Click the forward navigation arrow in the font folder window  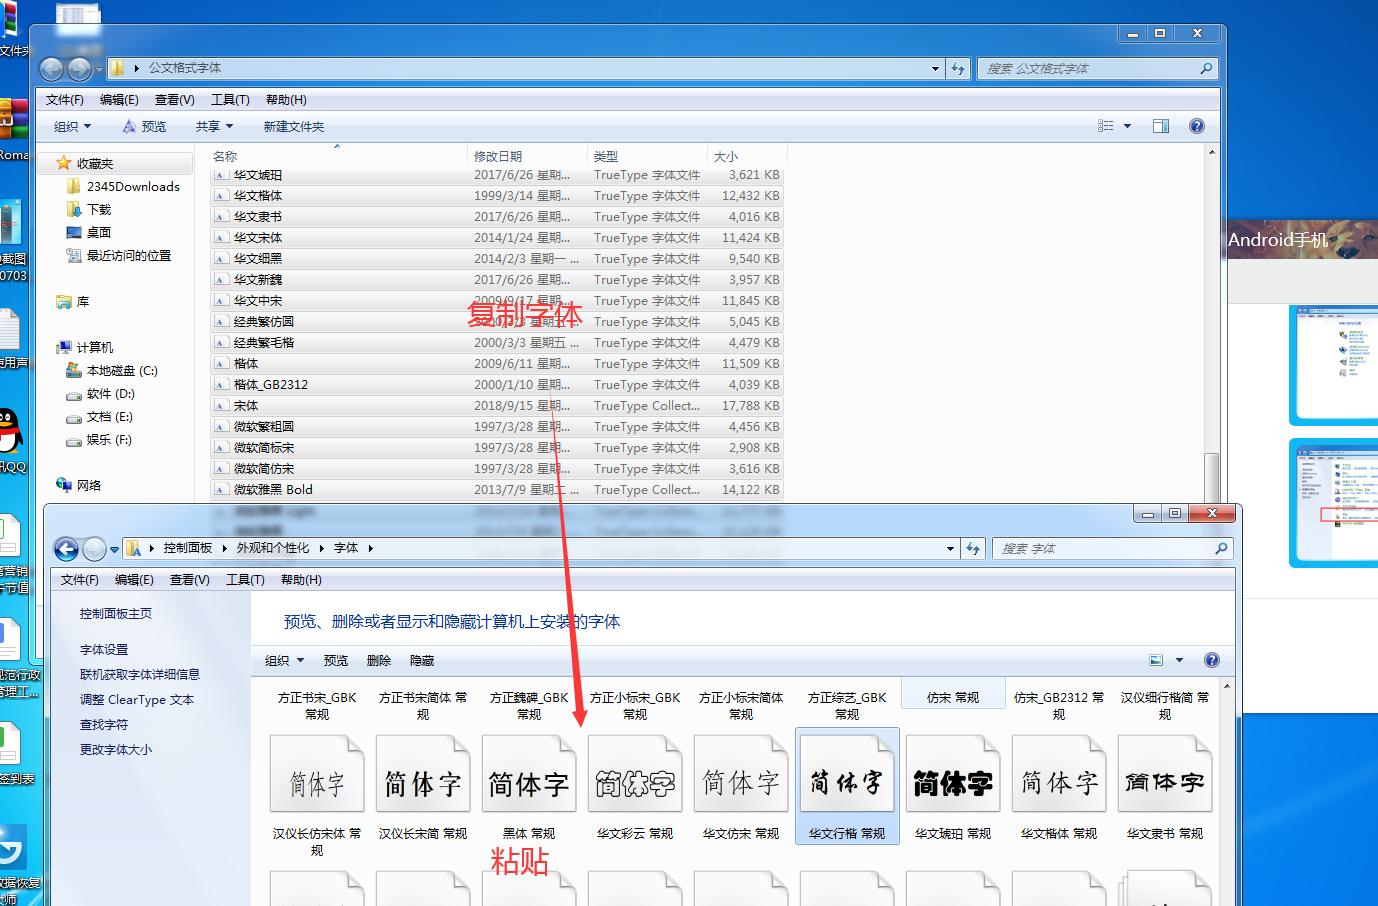pos(78,68)
